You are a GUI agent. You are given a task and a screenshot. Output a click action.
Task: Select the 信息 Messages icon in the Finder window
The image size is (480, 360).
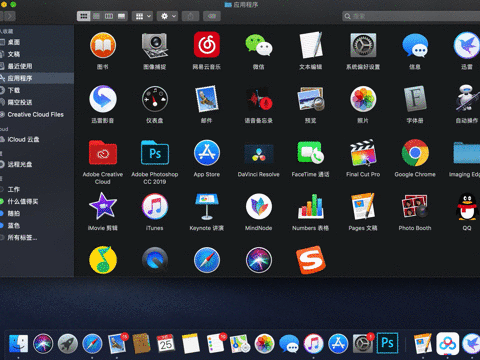click(x=415, y=45)
